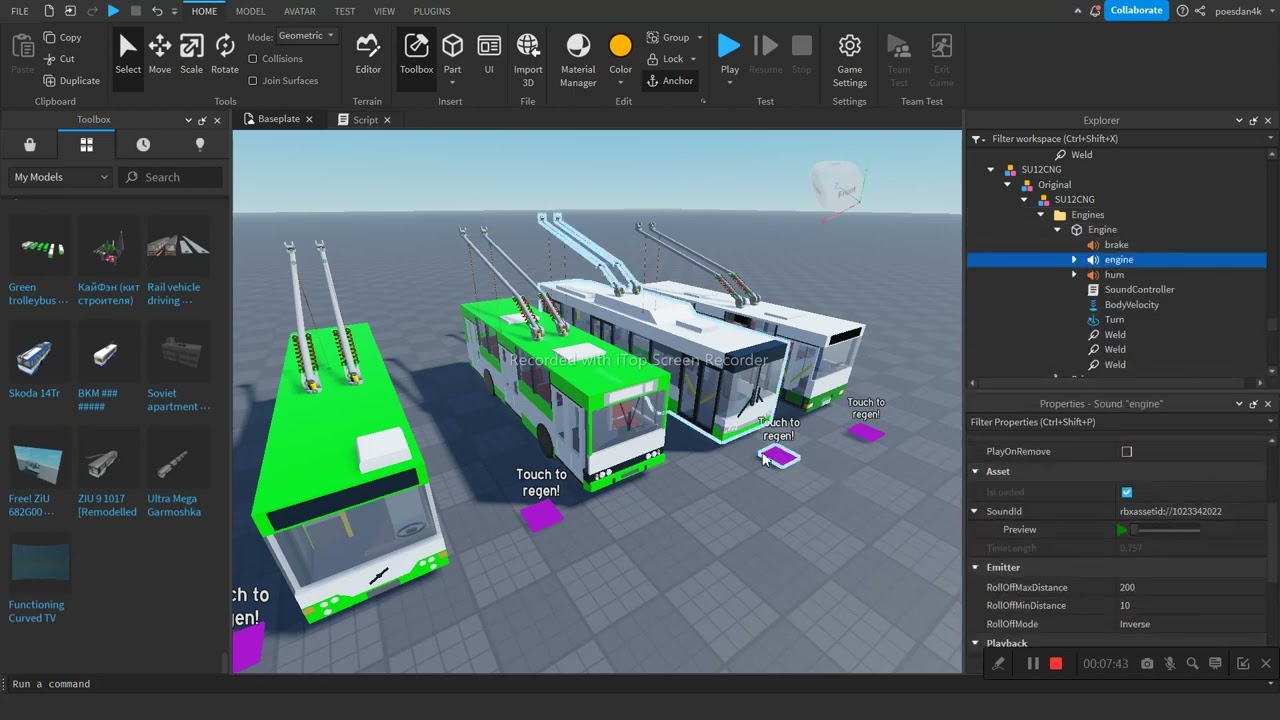Collapse the Engines folder in Explorer
Screen dimensions: 1280x720
1041,215
